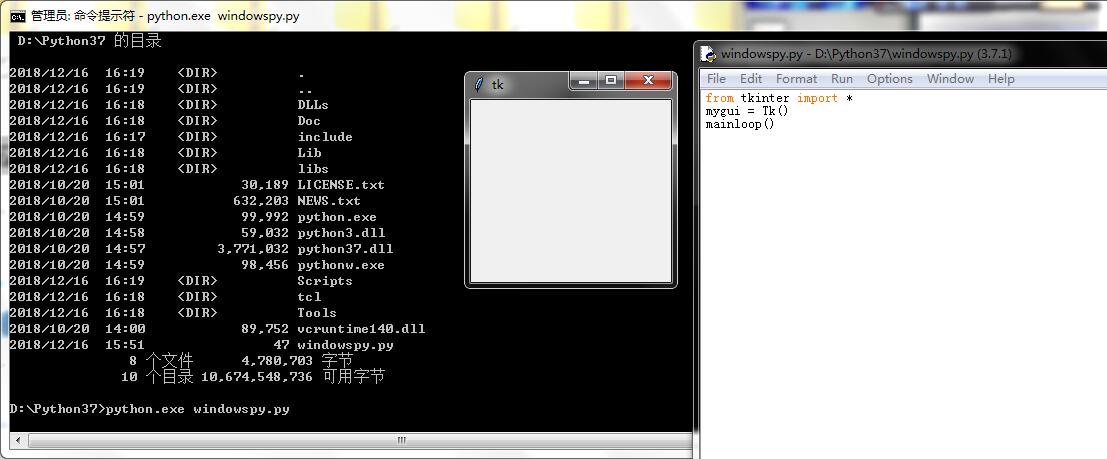Click the 'from tkinter import *' code line
Screen dimensions: 1107x459
point(779,98)
